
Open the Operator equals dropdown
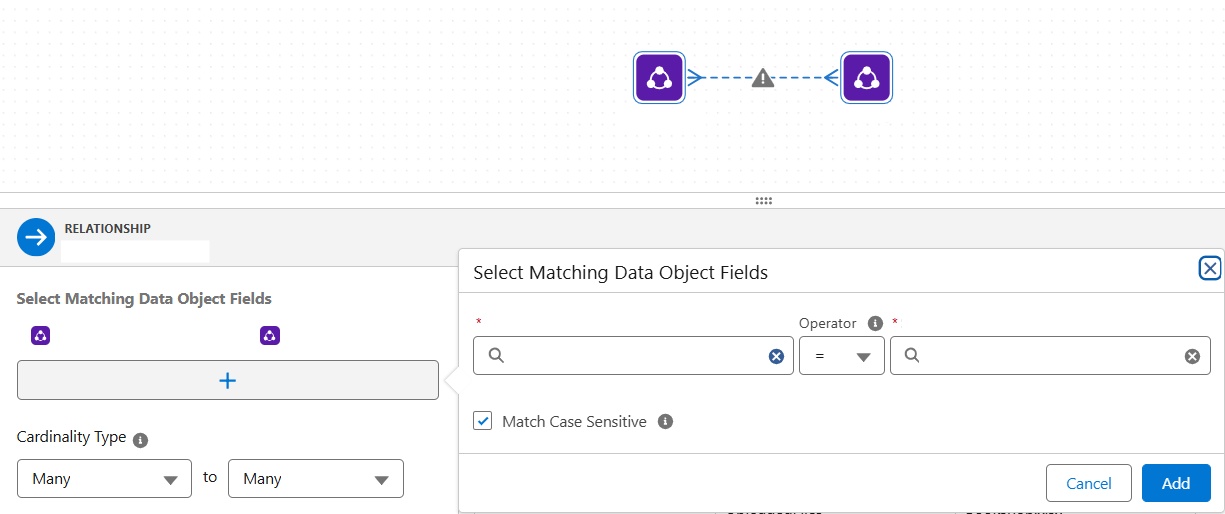click(x=841, y=356)
